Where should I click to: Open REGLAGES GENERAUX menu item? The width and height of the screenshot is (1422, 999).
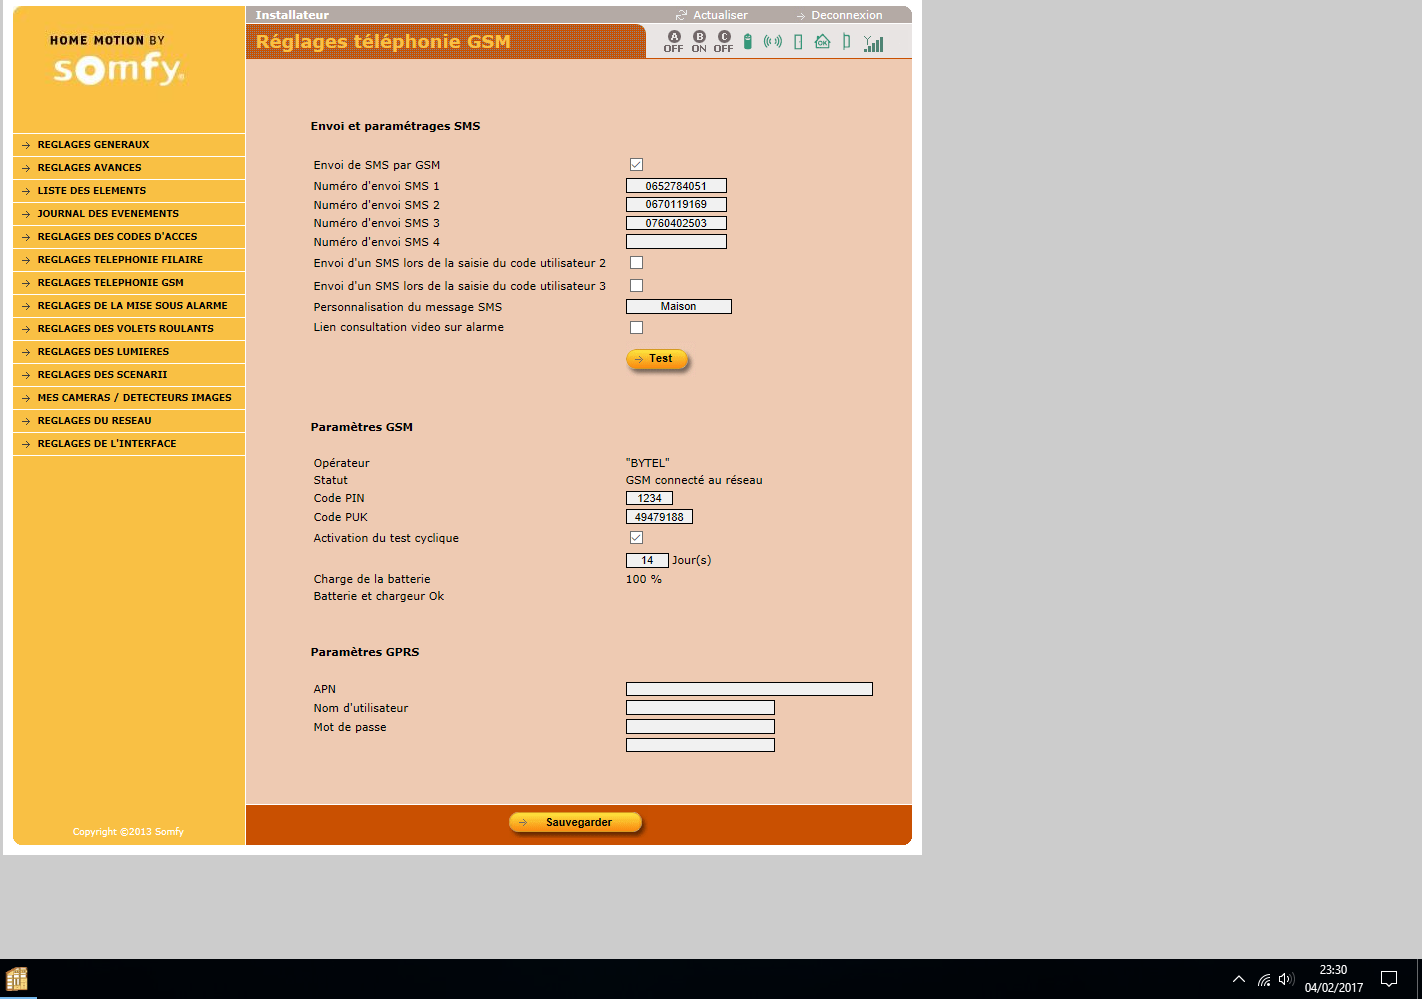click(x=93, y=145)
